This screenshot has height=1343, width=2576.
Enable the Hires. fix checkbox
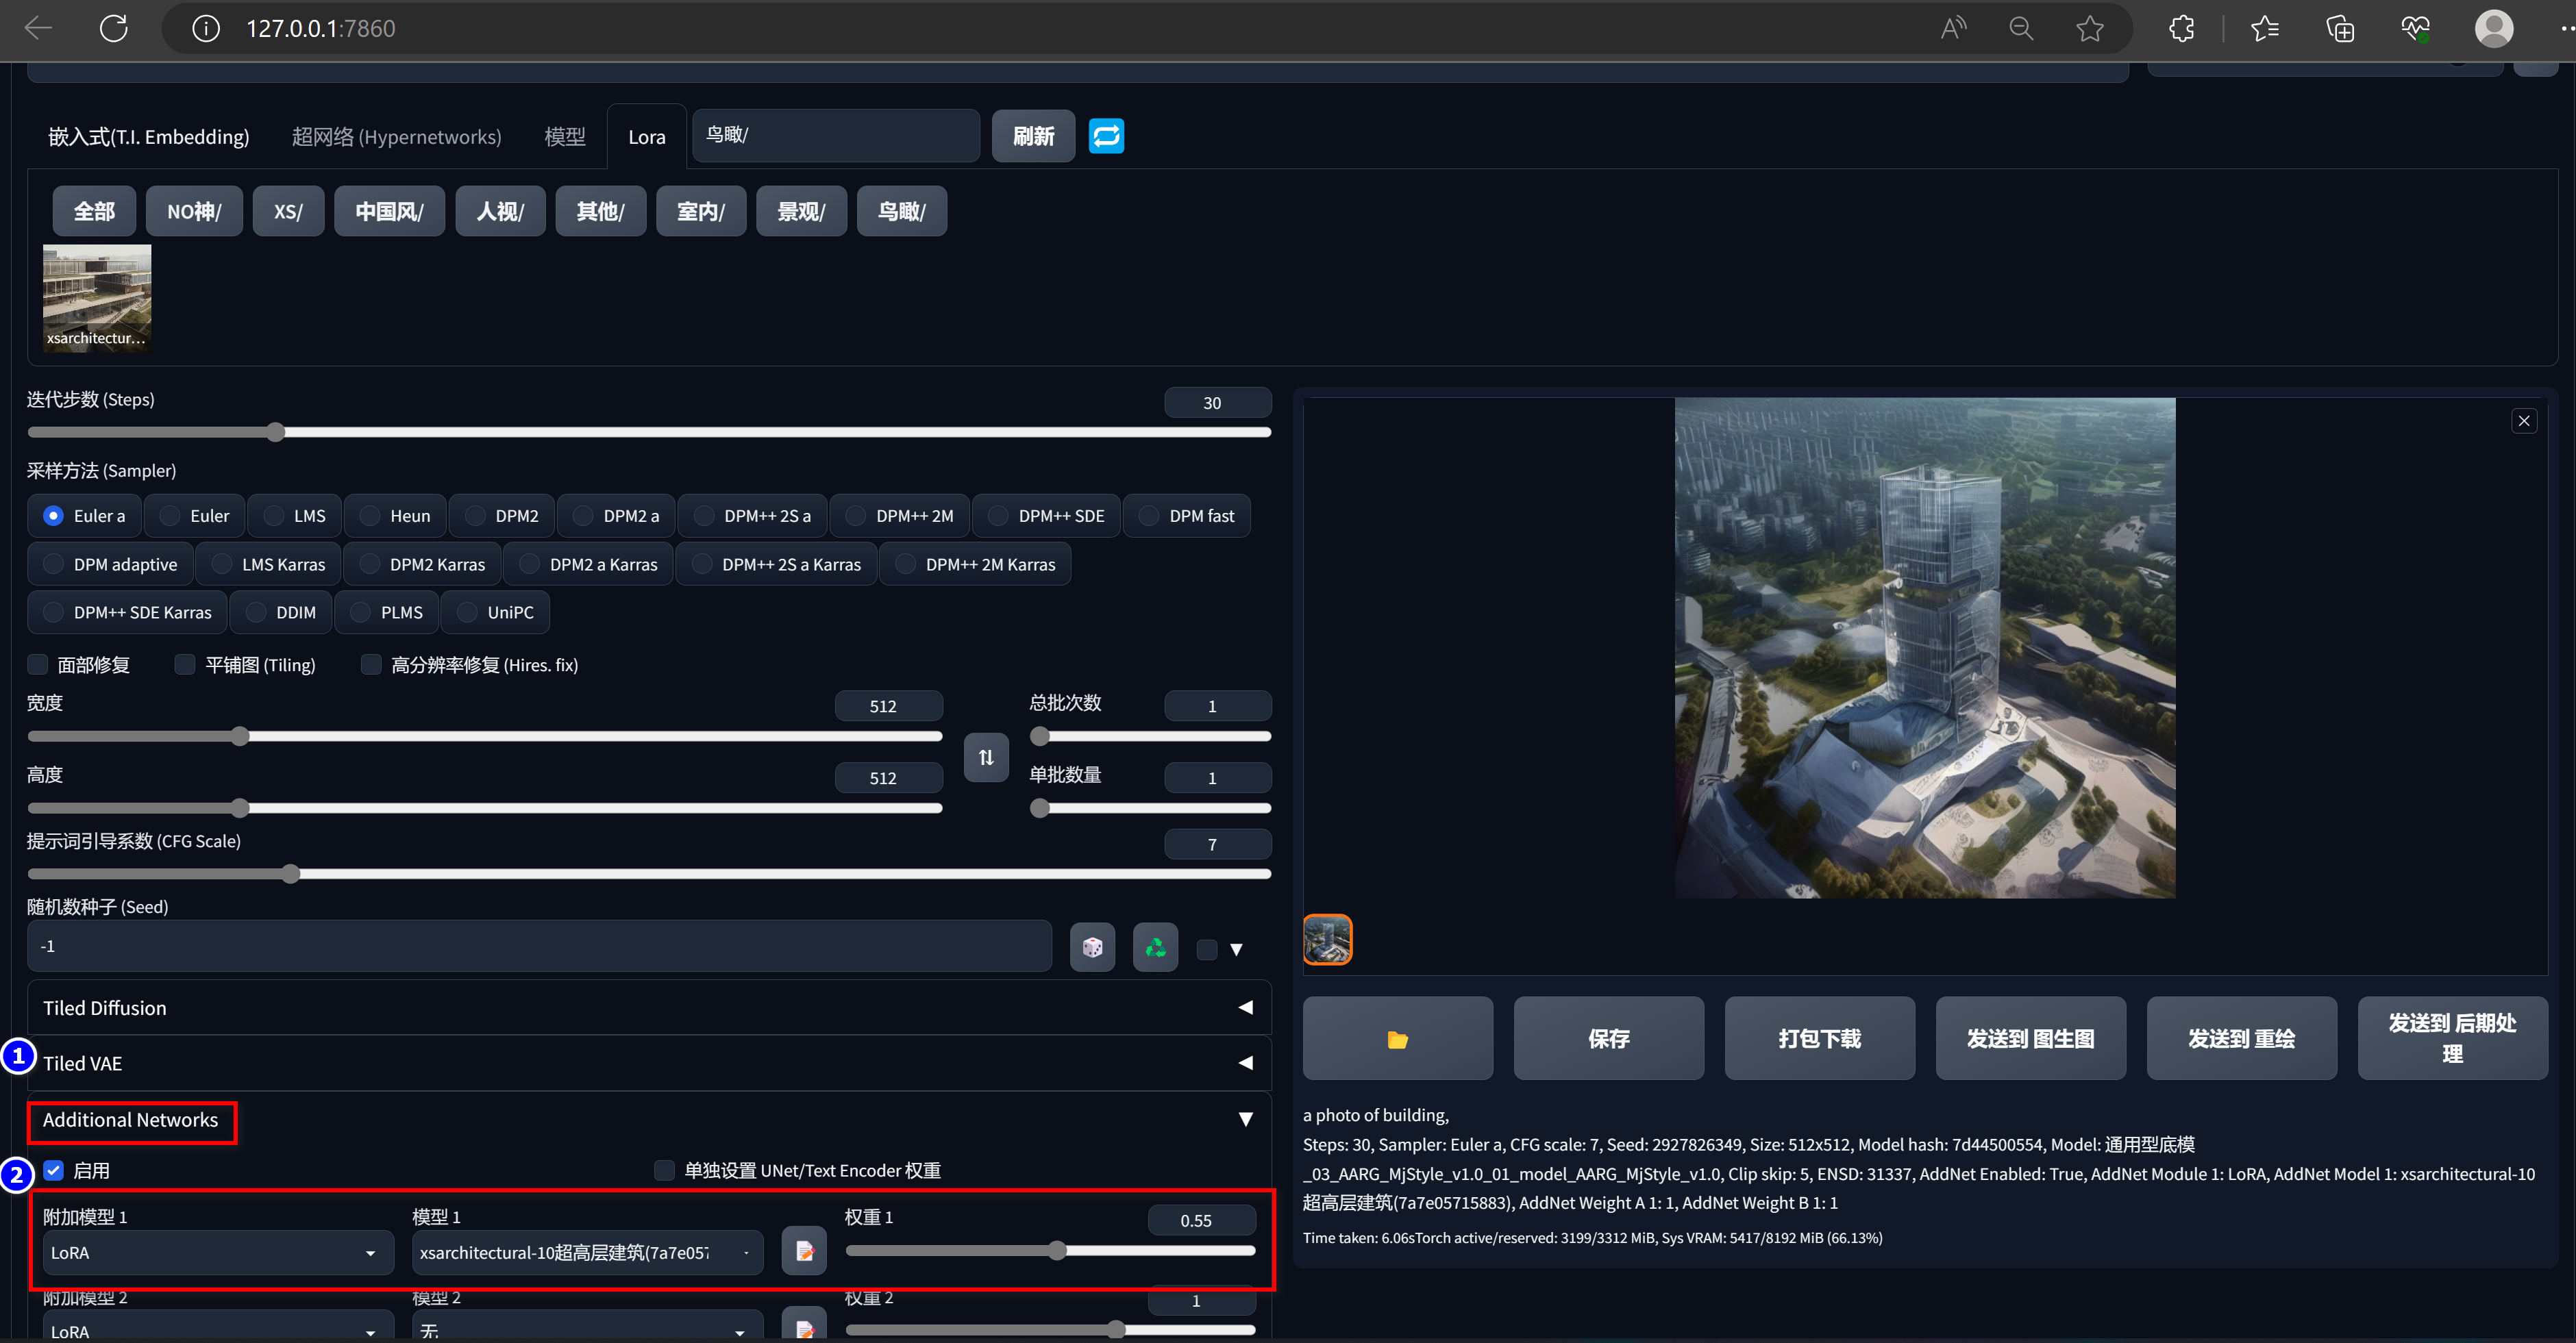(371, 665)
